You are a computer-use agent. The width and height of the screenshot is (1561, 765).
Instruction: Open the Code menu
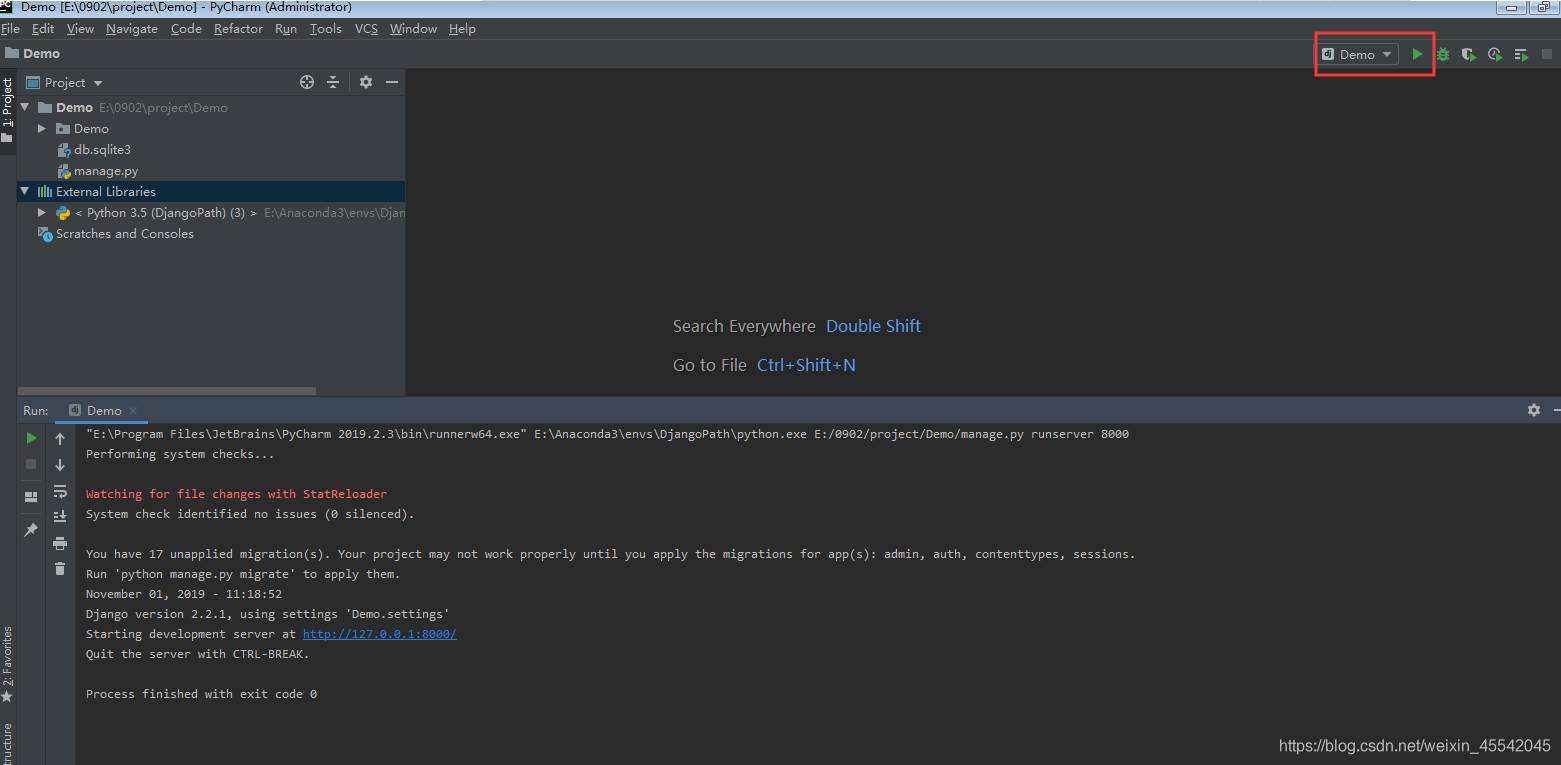point(186,29)
